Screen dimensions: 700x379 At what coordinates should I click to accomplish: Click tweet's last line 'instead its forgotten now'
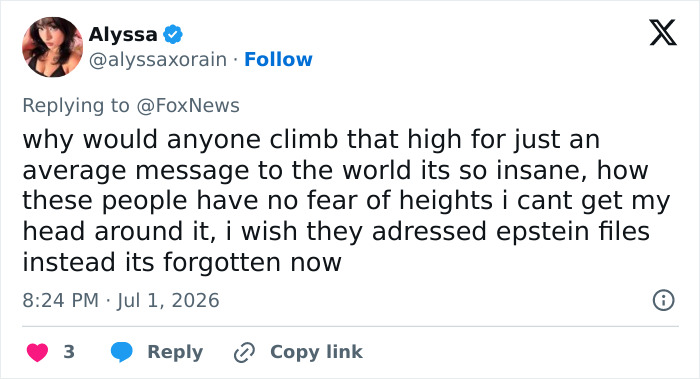(x=182, y=262)
